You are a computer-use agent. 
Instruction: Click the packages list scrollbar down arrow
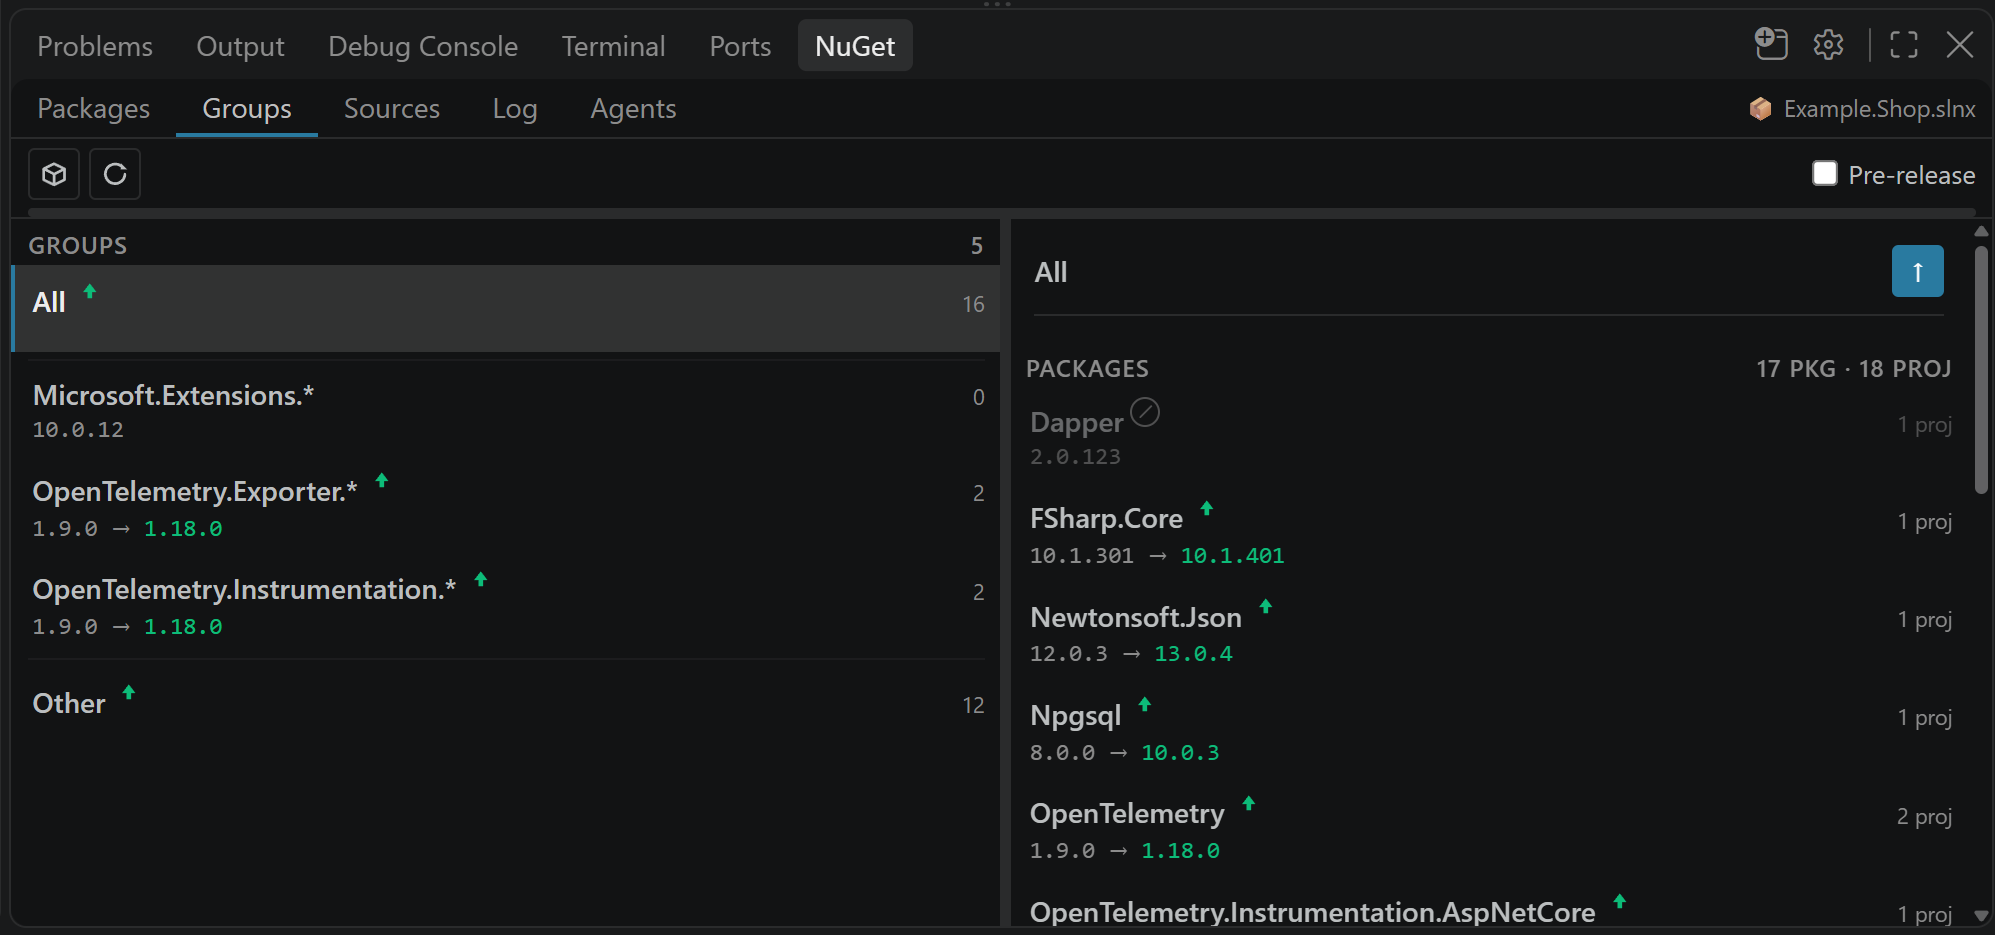pos(1981,915)
